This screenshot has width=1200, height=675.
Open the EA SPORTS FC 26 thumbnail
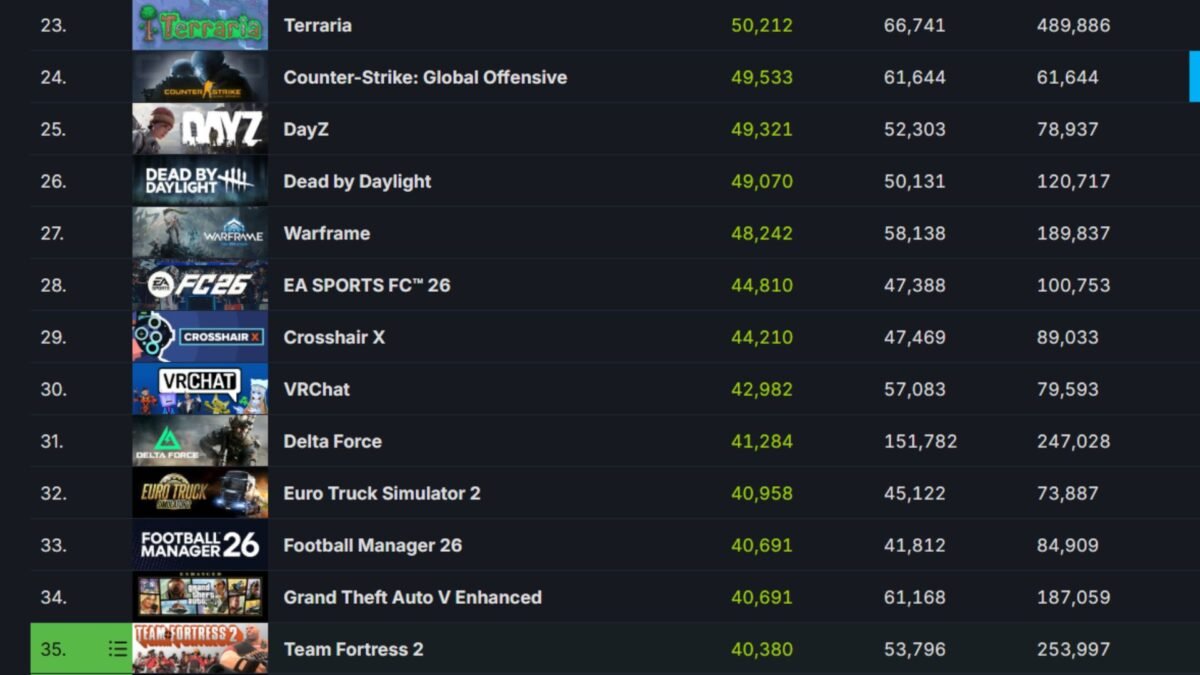pos(200,285)
